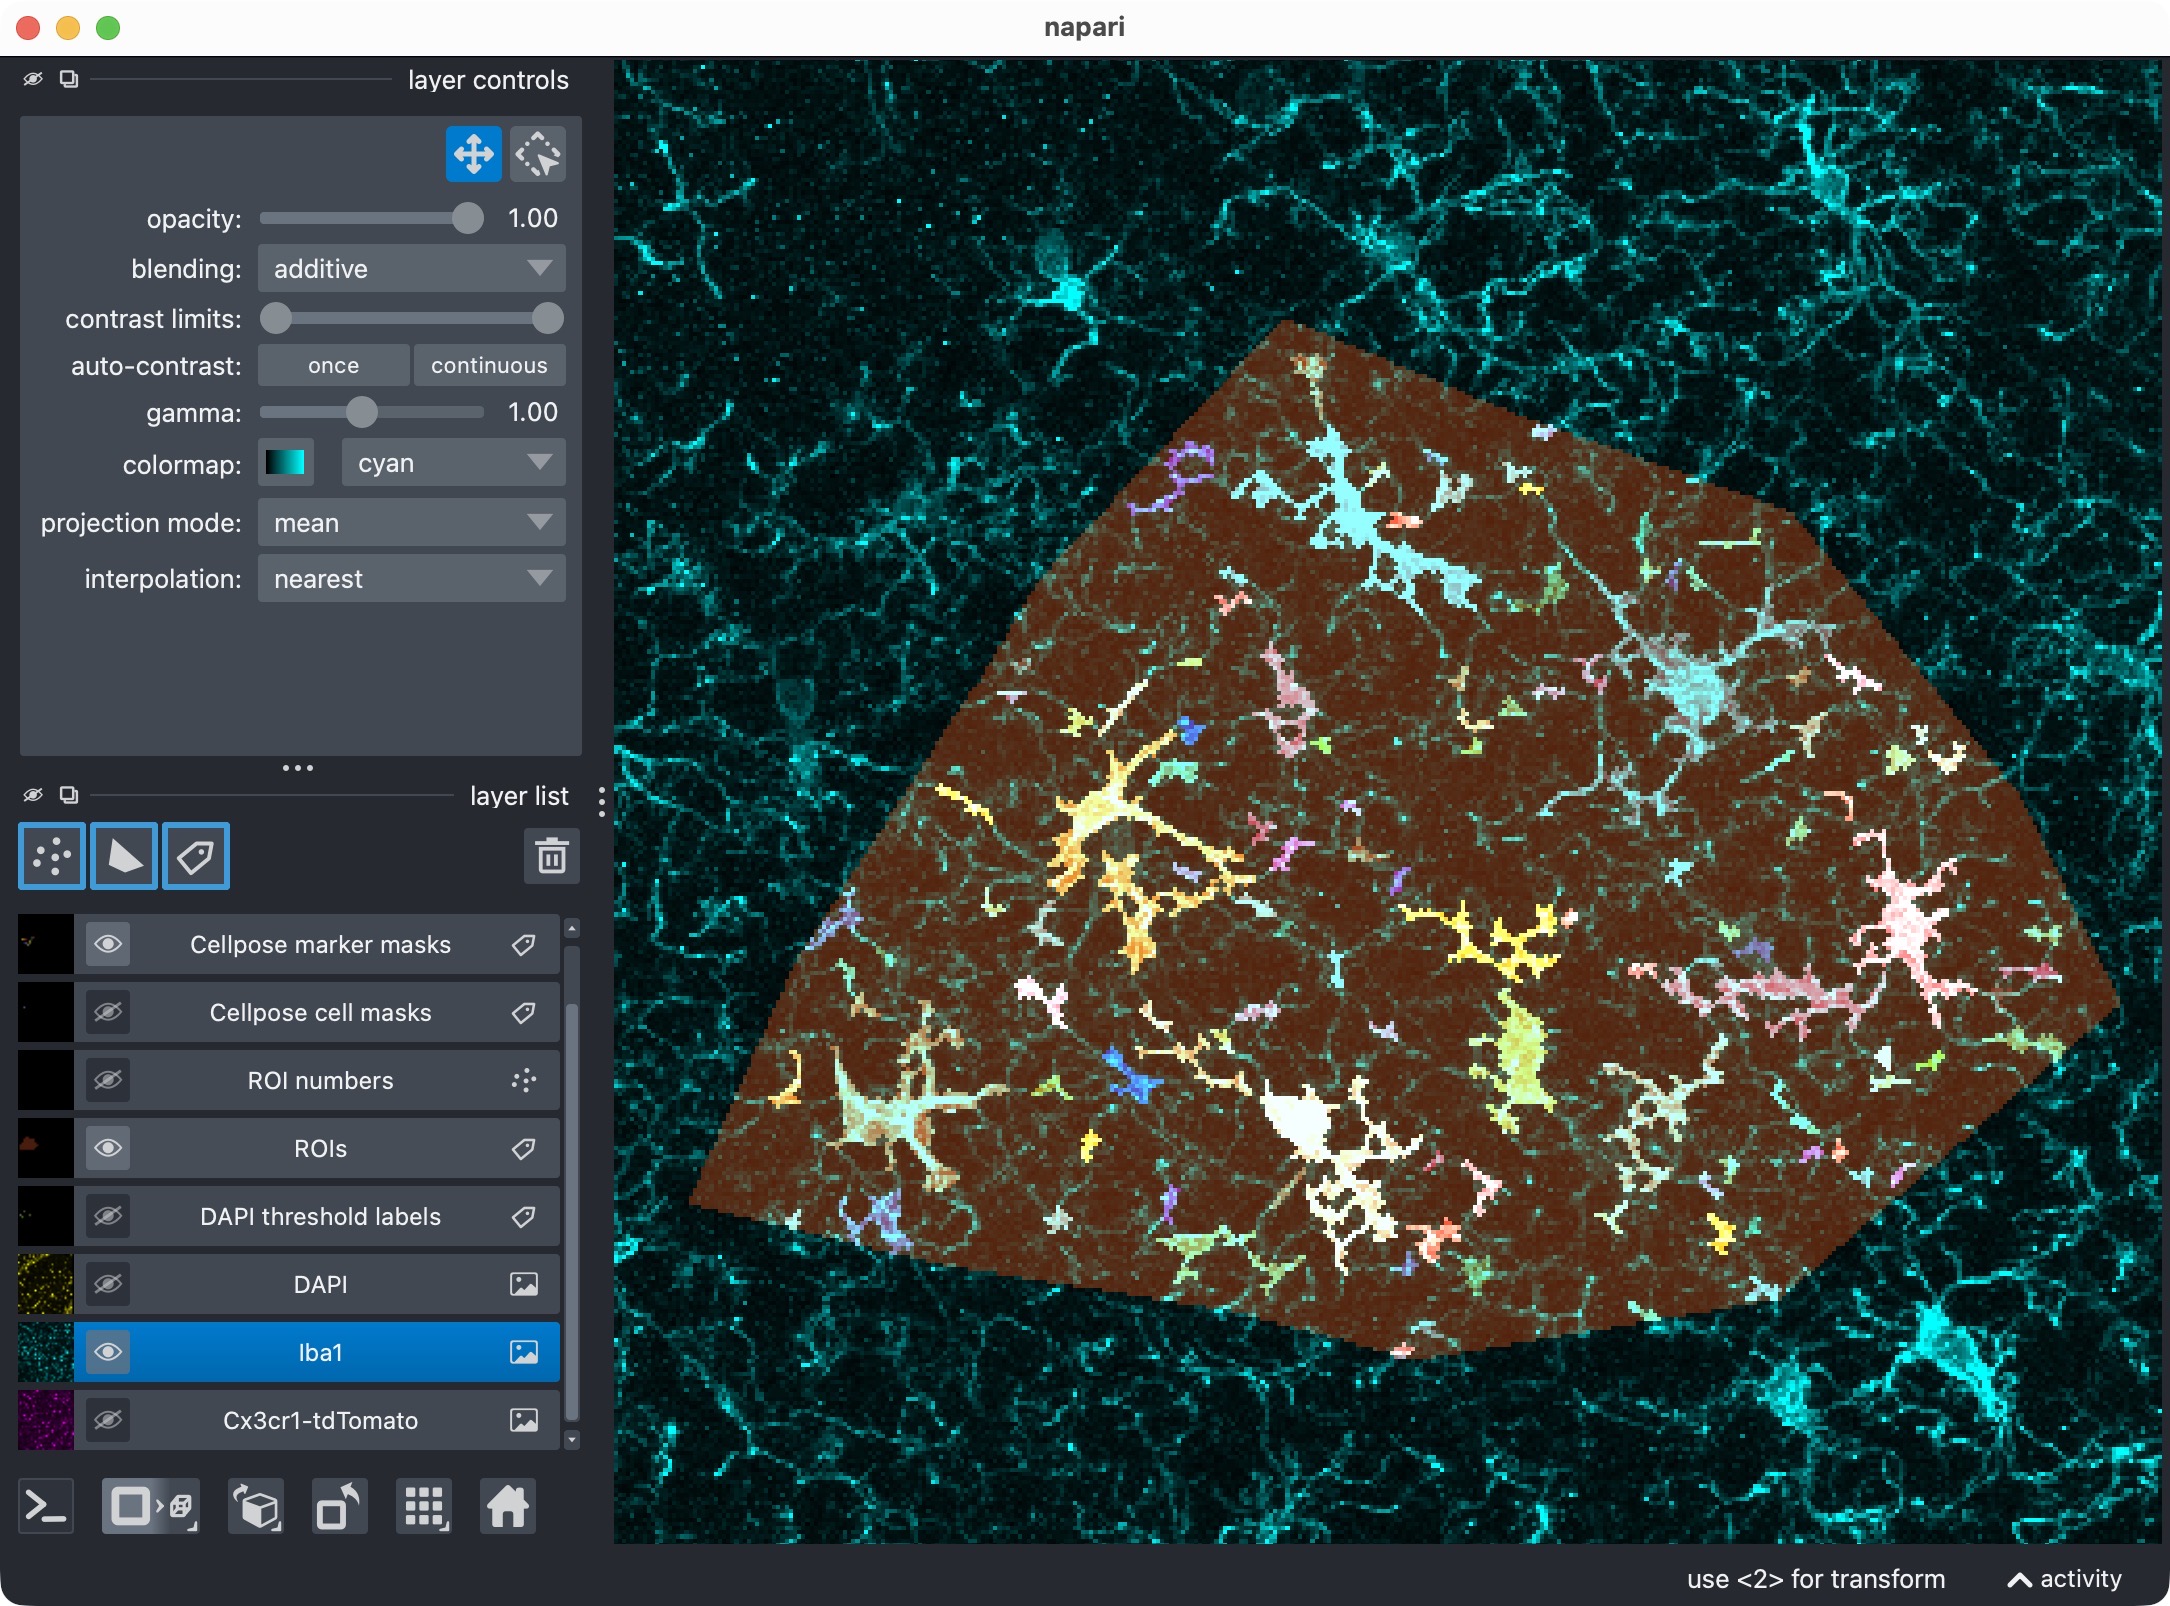Viewport: 2170px width, 1606px height.
Task: Show the DAPI layer
Action: click(x=108, y=1285)
